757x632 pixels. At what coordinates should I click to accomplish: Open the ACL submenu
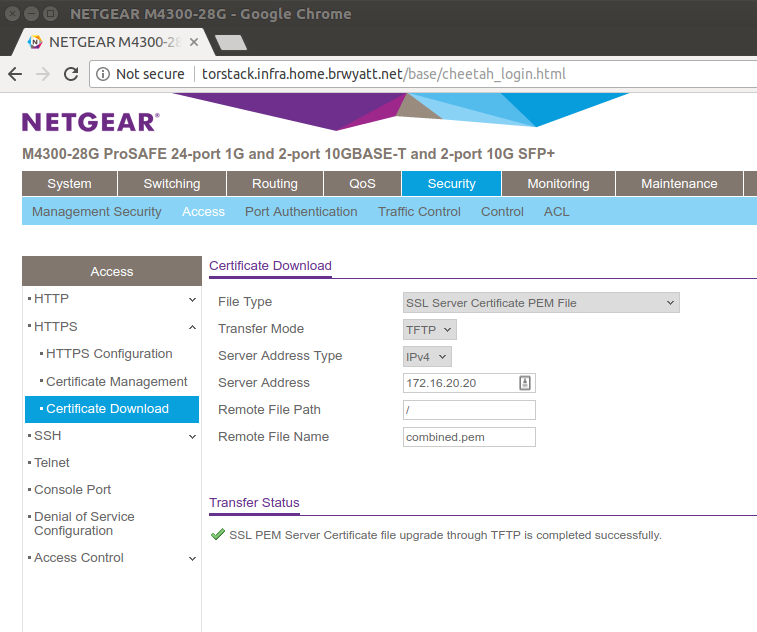click(557, 211)
